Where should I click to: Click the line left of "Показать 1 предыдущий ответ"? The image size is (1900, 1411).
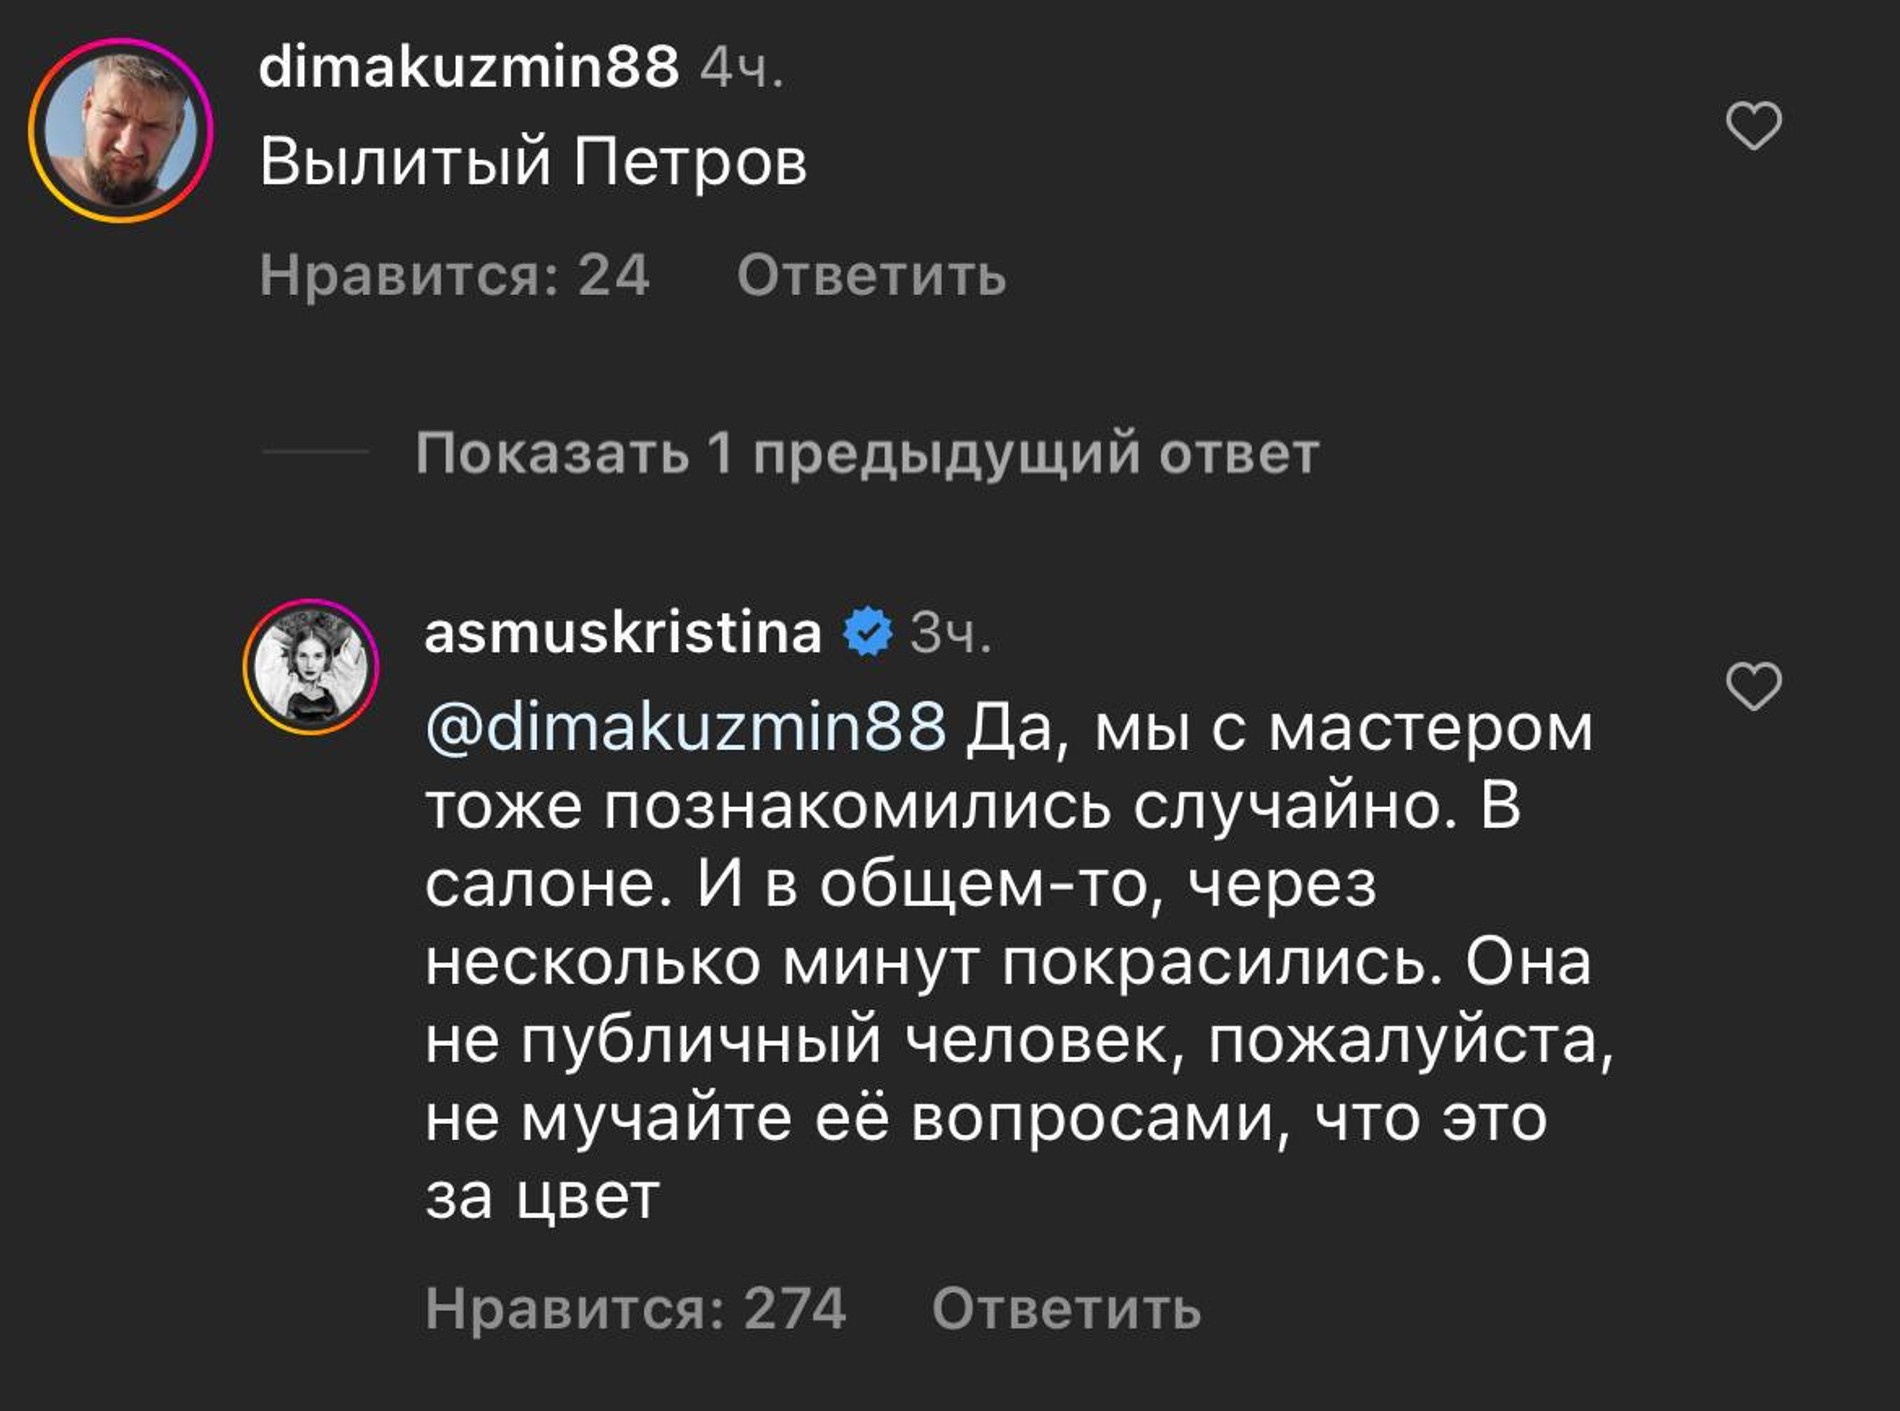(316, 453)
